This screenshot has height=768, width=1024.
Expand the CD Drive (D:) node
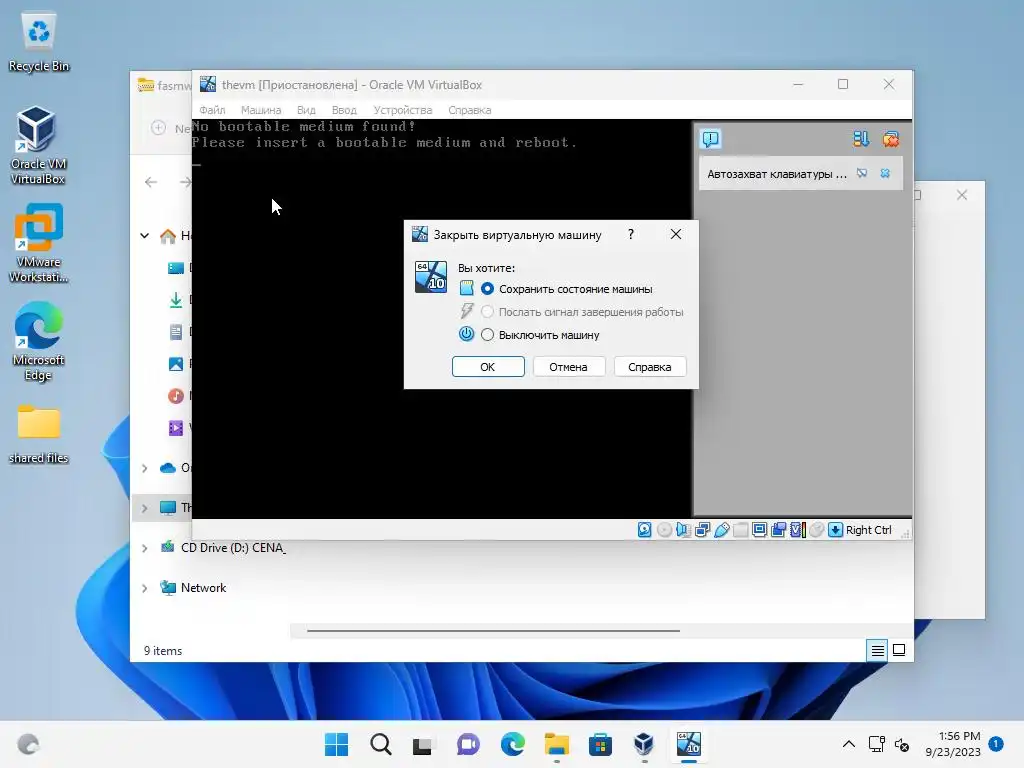click(x=144, y=548)
